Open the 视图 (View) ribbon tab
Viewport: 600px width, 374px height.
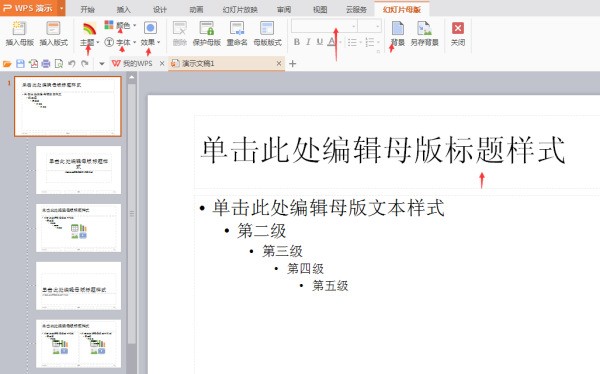(320, 9)
